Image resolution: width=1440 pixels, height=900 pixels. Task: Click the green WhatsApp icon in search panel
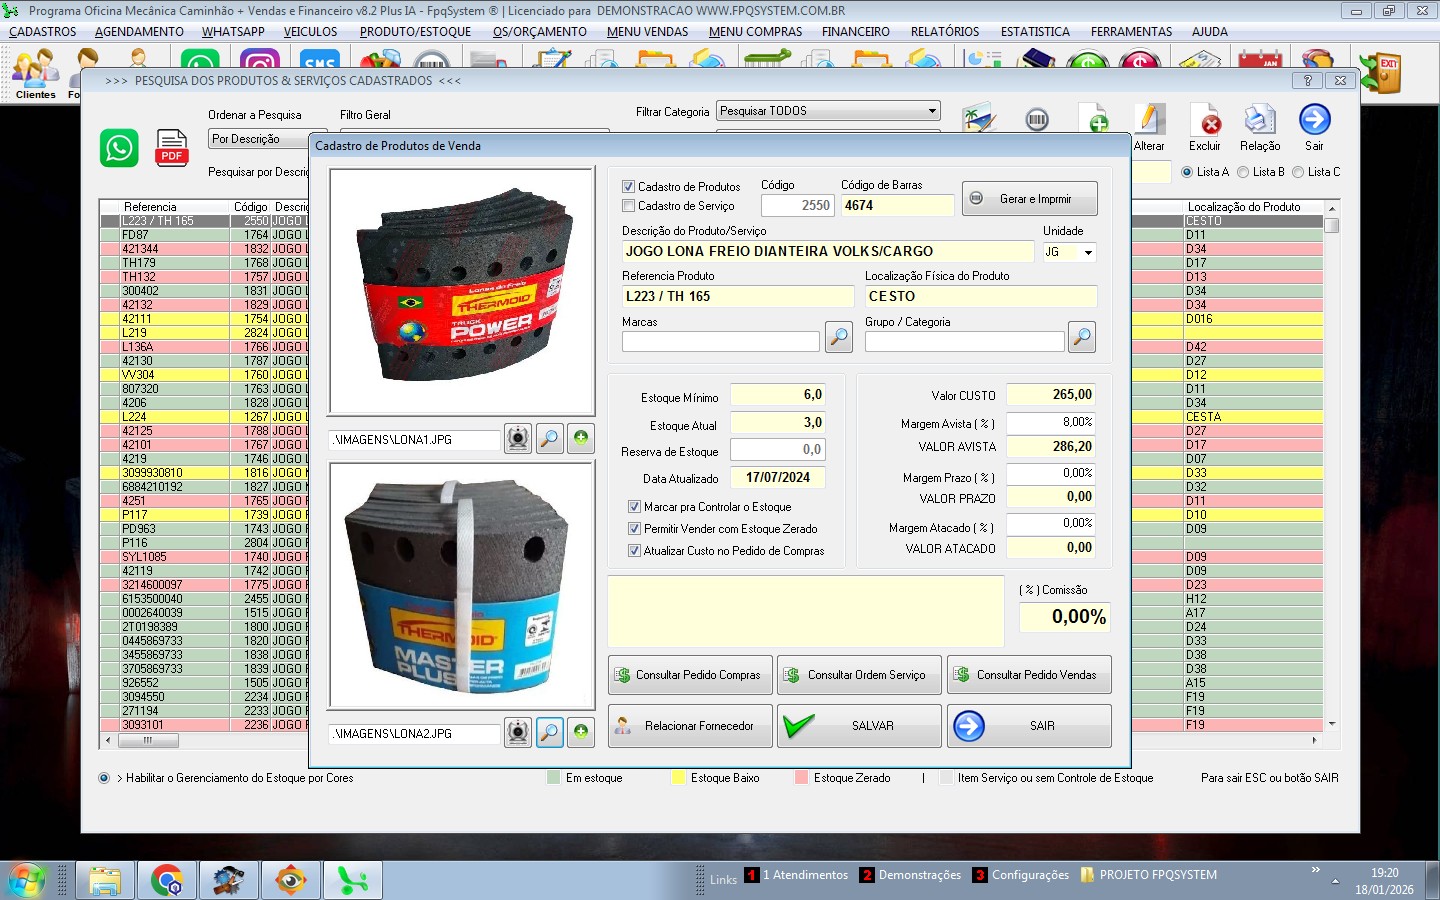[x=119, y=148]
